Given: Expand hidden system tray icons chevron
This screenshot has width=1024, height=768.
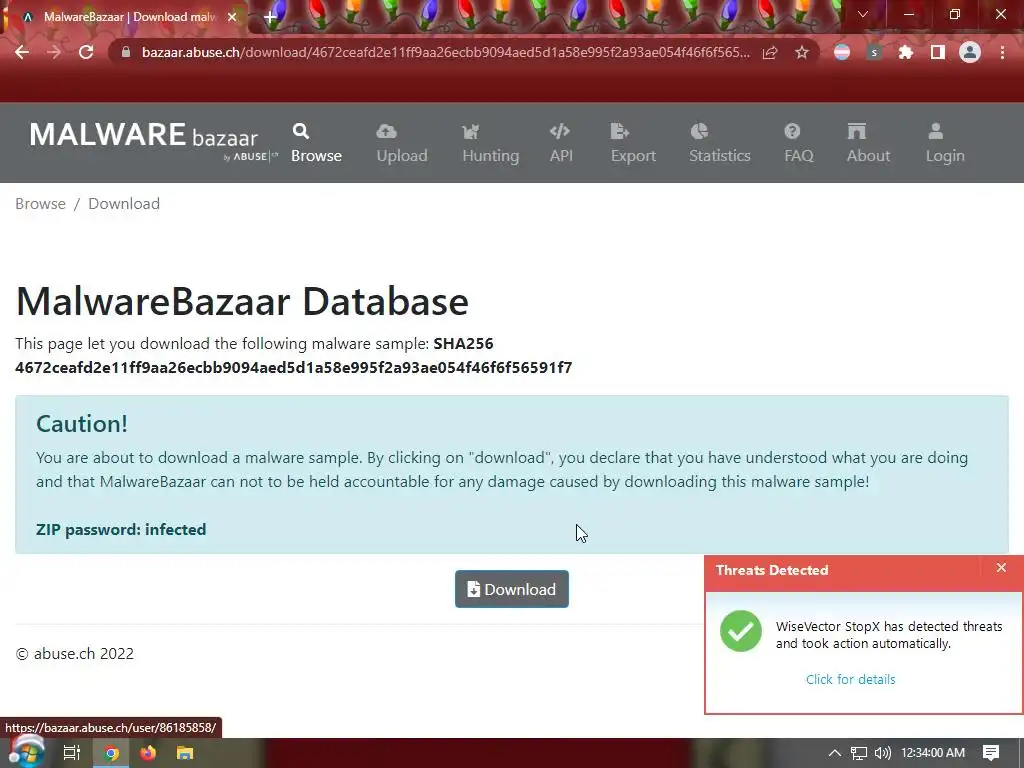Looking at the screenshot, I should (834, 753).
